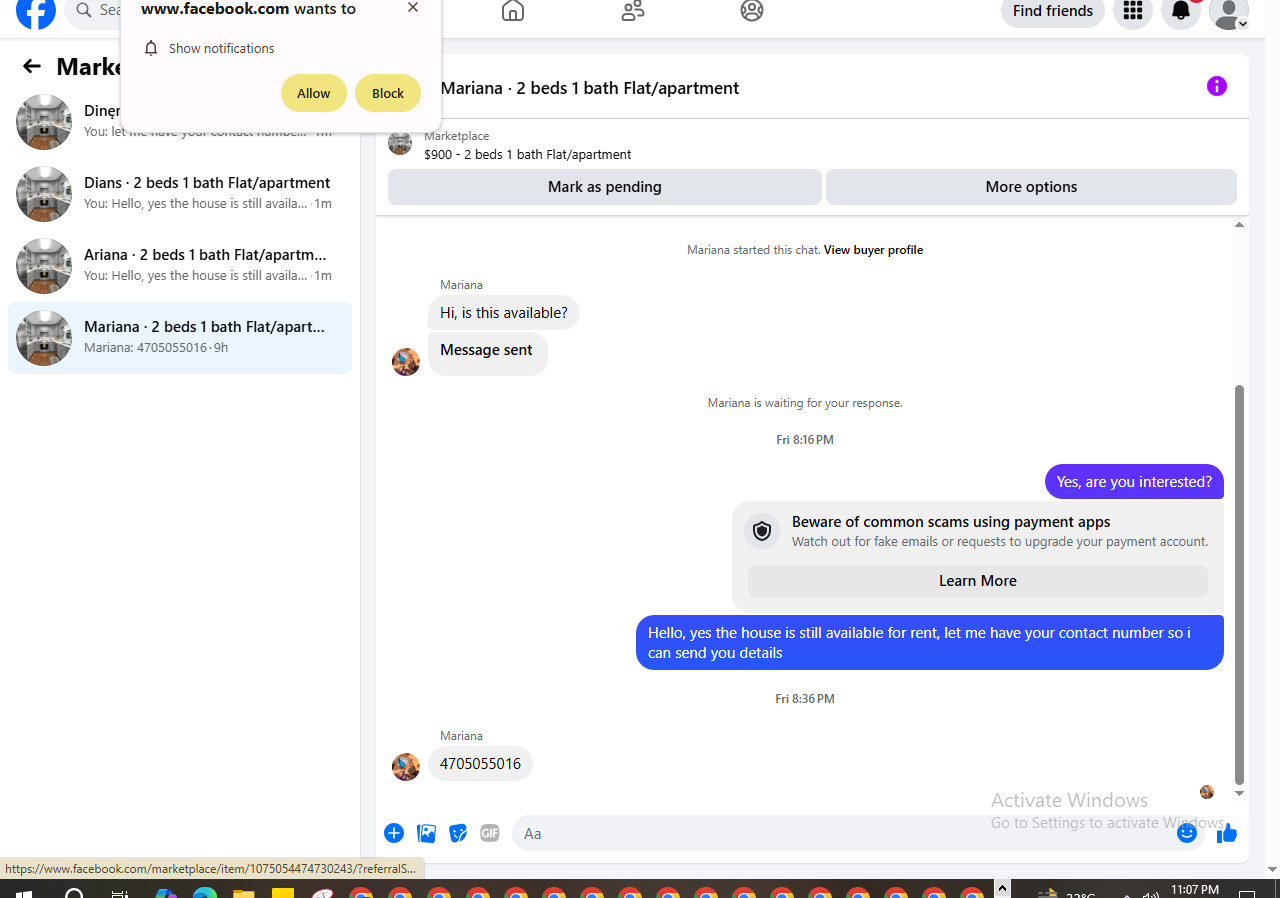Click the '$900 - 2 beds 1 bath' listing text
Viewport: 1280px width, 898px height.
[528, 155]
